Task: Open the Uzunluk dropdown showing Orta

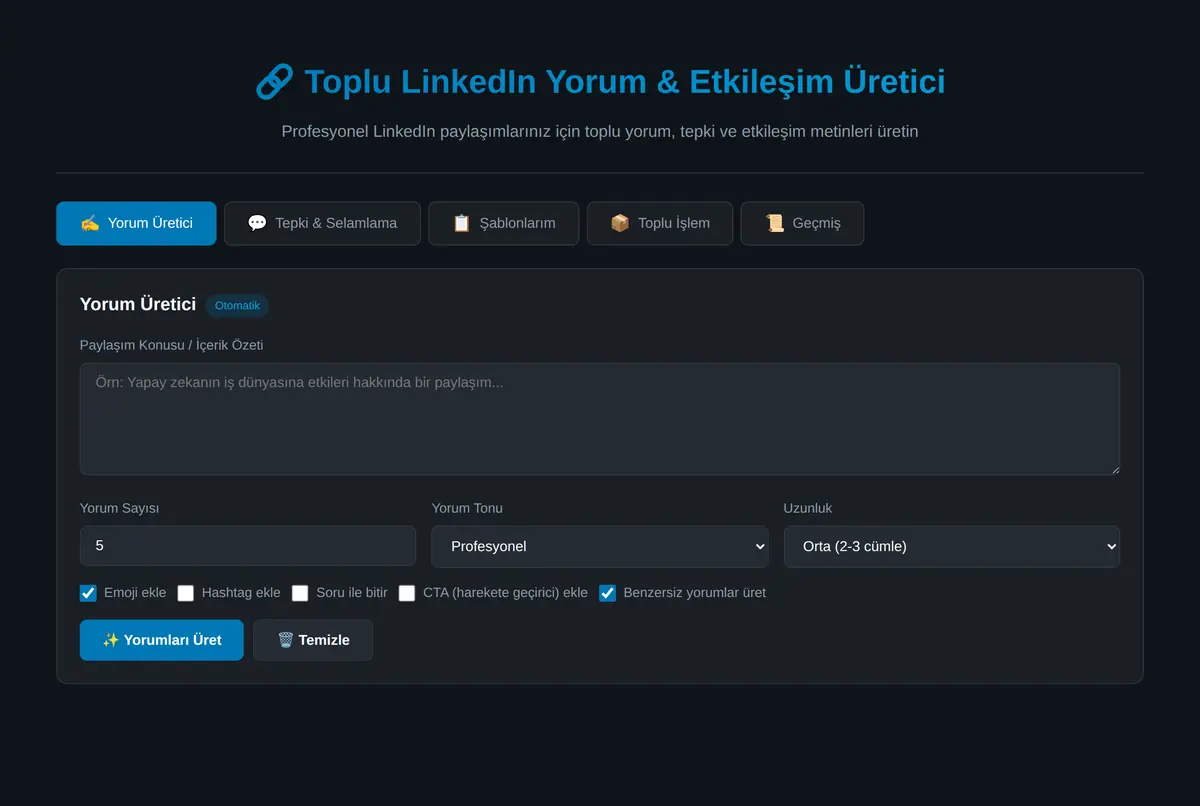Action: [952, 547]
